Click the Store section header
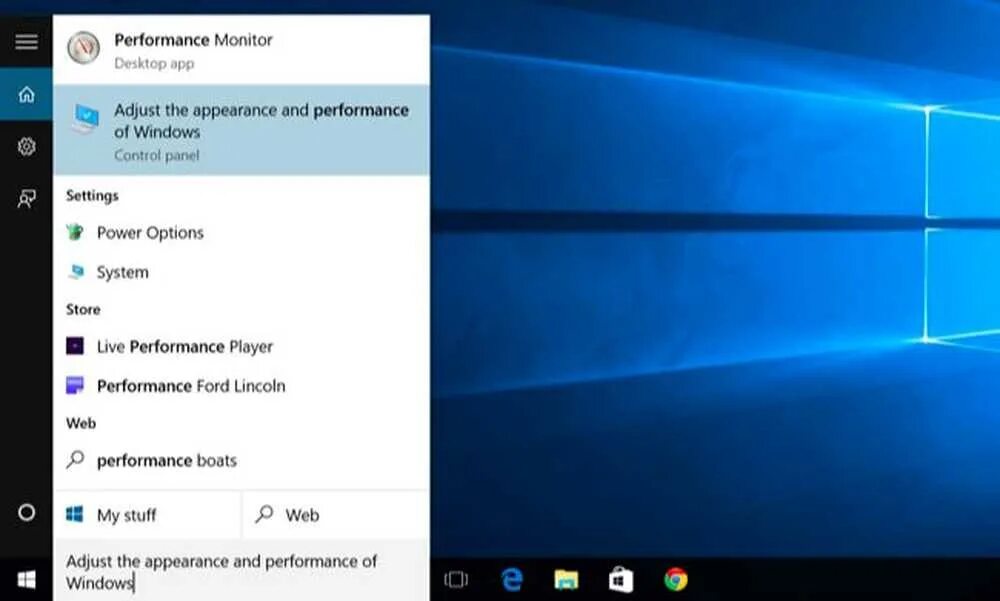 (x=83, y=309)
